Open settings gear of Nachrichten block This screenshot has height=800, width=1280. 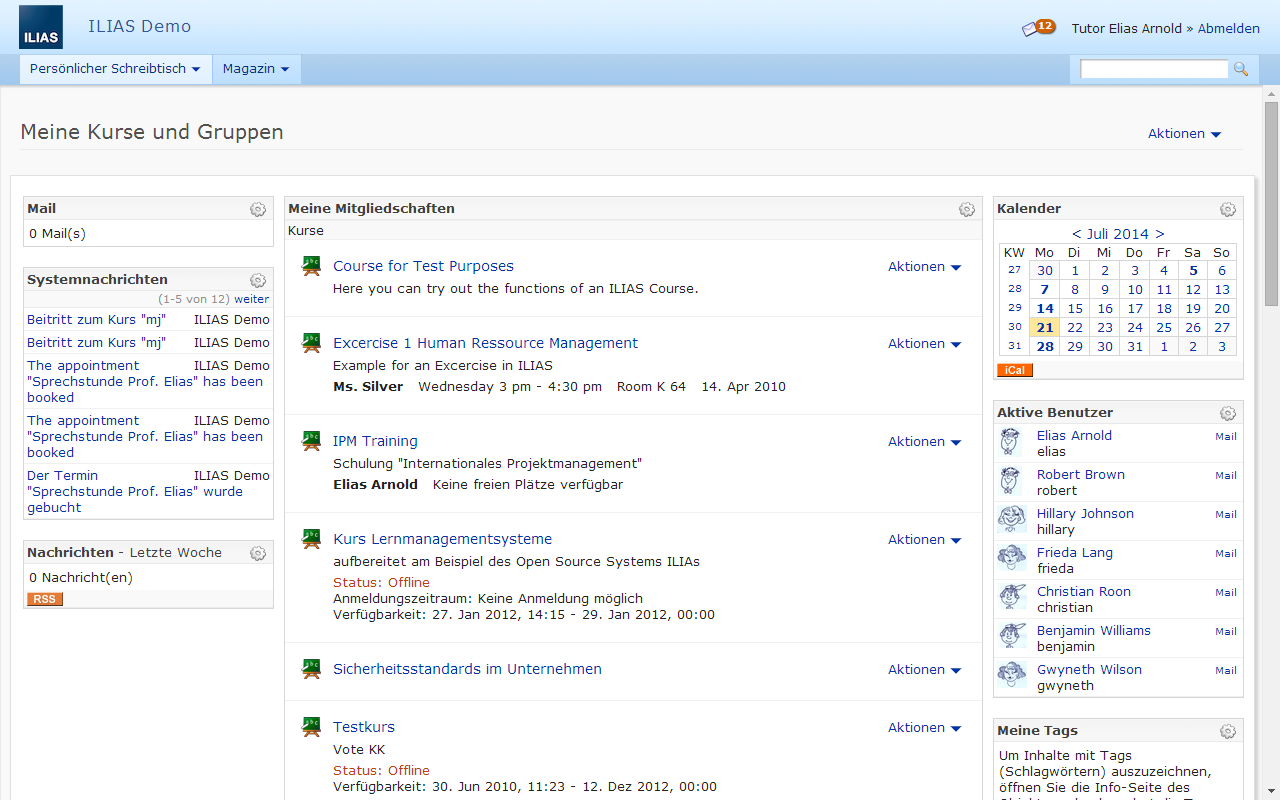click(x=258, y=553)
